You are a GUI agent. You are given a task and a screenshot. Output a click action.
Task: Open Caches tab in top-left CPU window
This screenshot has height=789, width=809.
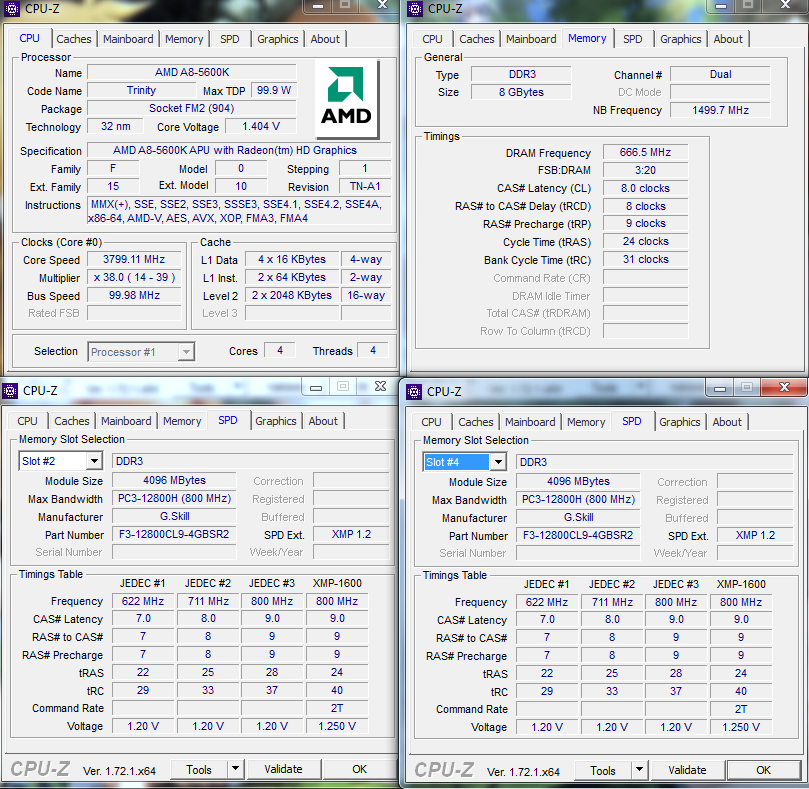74,39
